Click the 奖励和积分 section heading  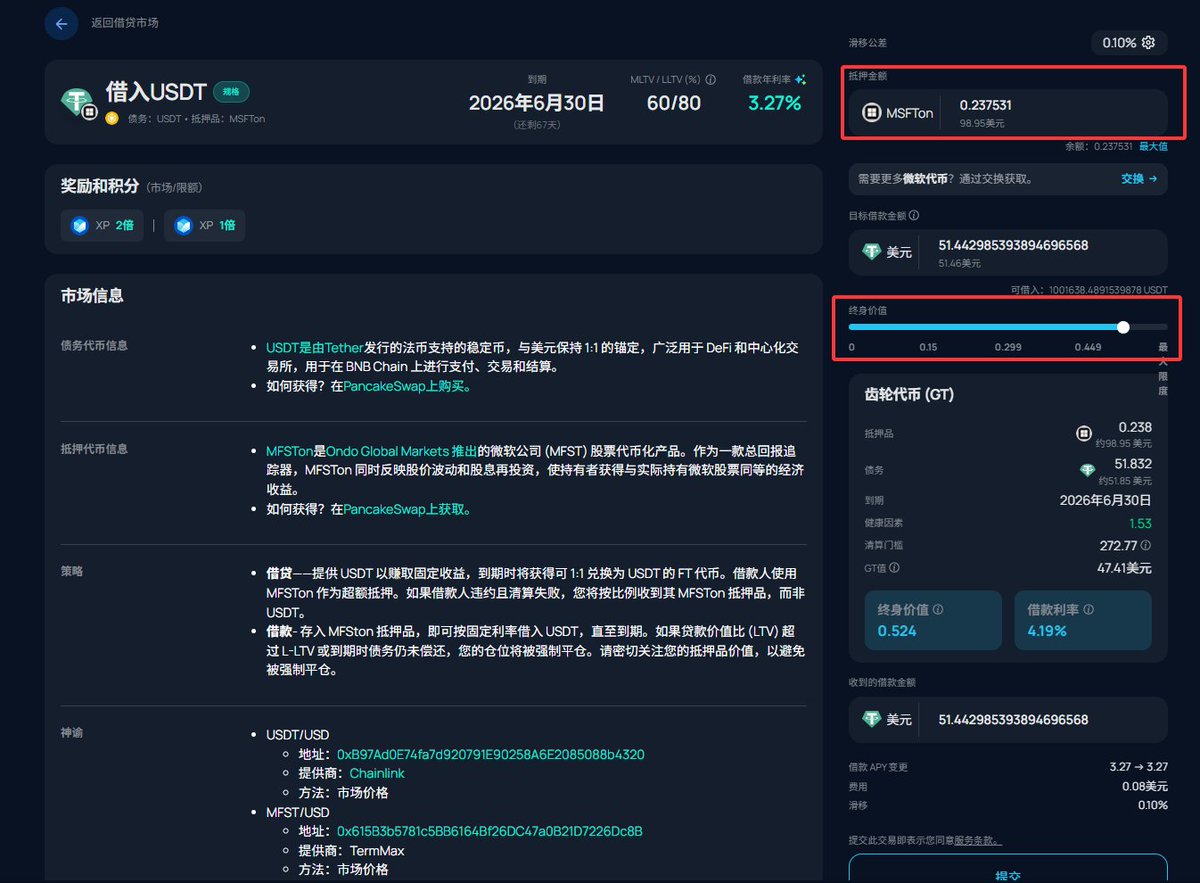[99, 186]
